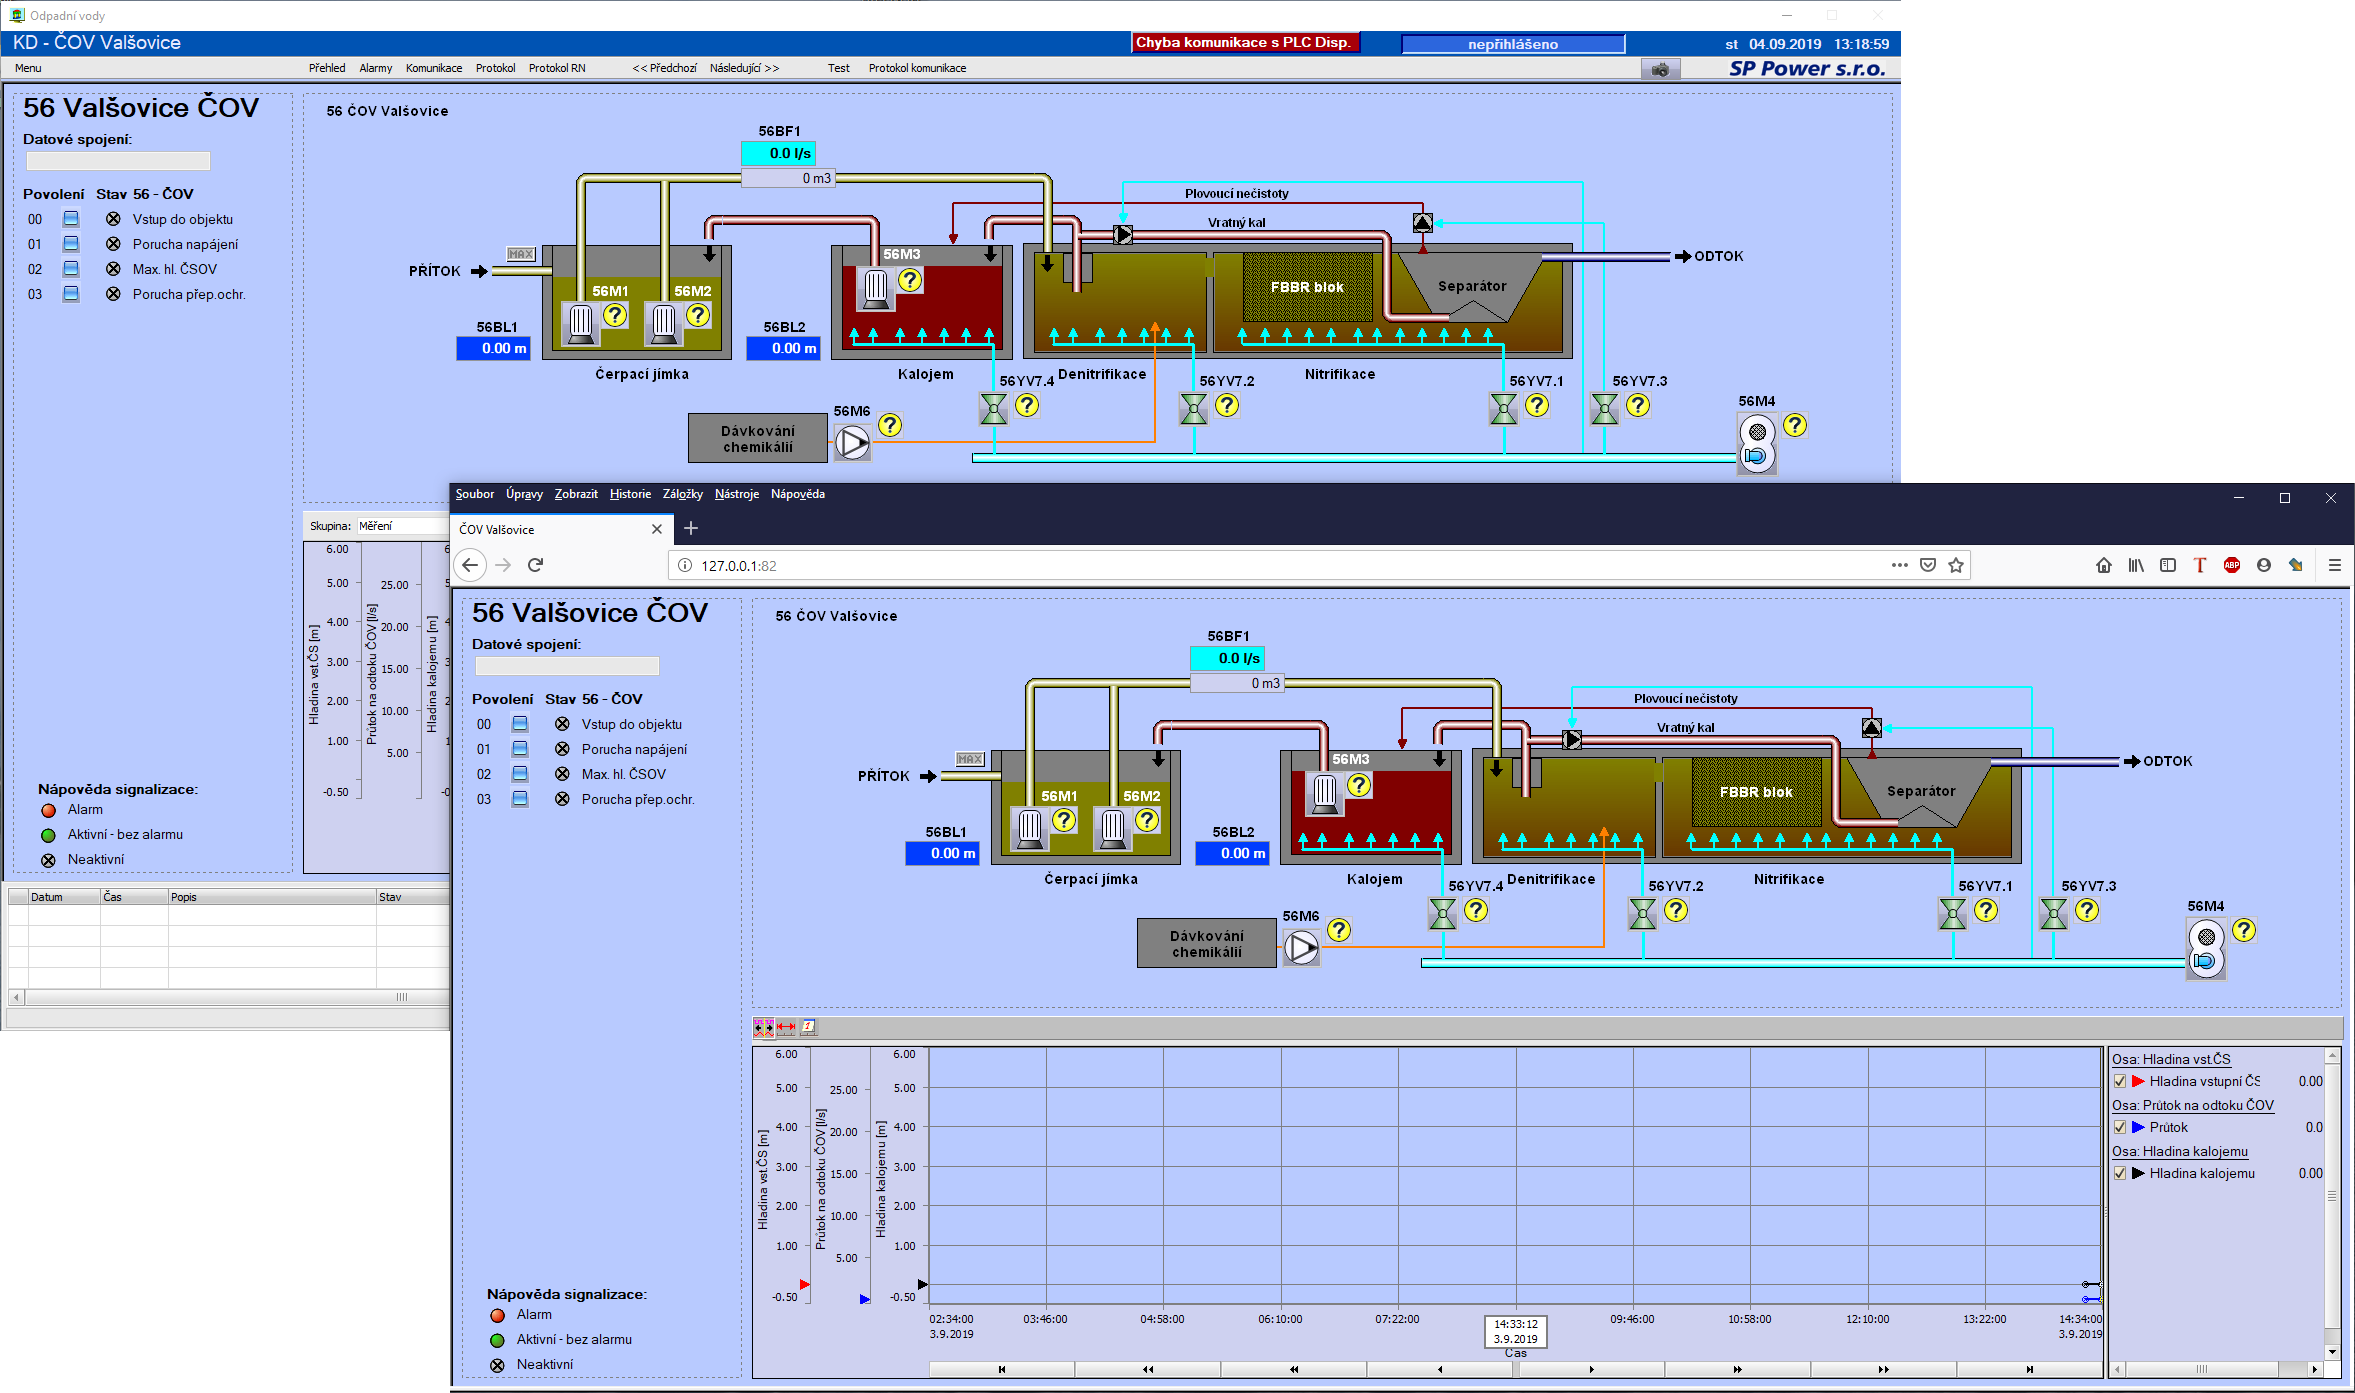The height and width of the screenshot is (1393, 2355).
Task: Open the Firefox home page icon
Action: pyautogui.click(x=2104, y=565)
